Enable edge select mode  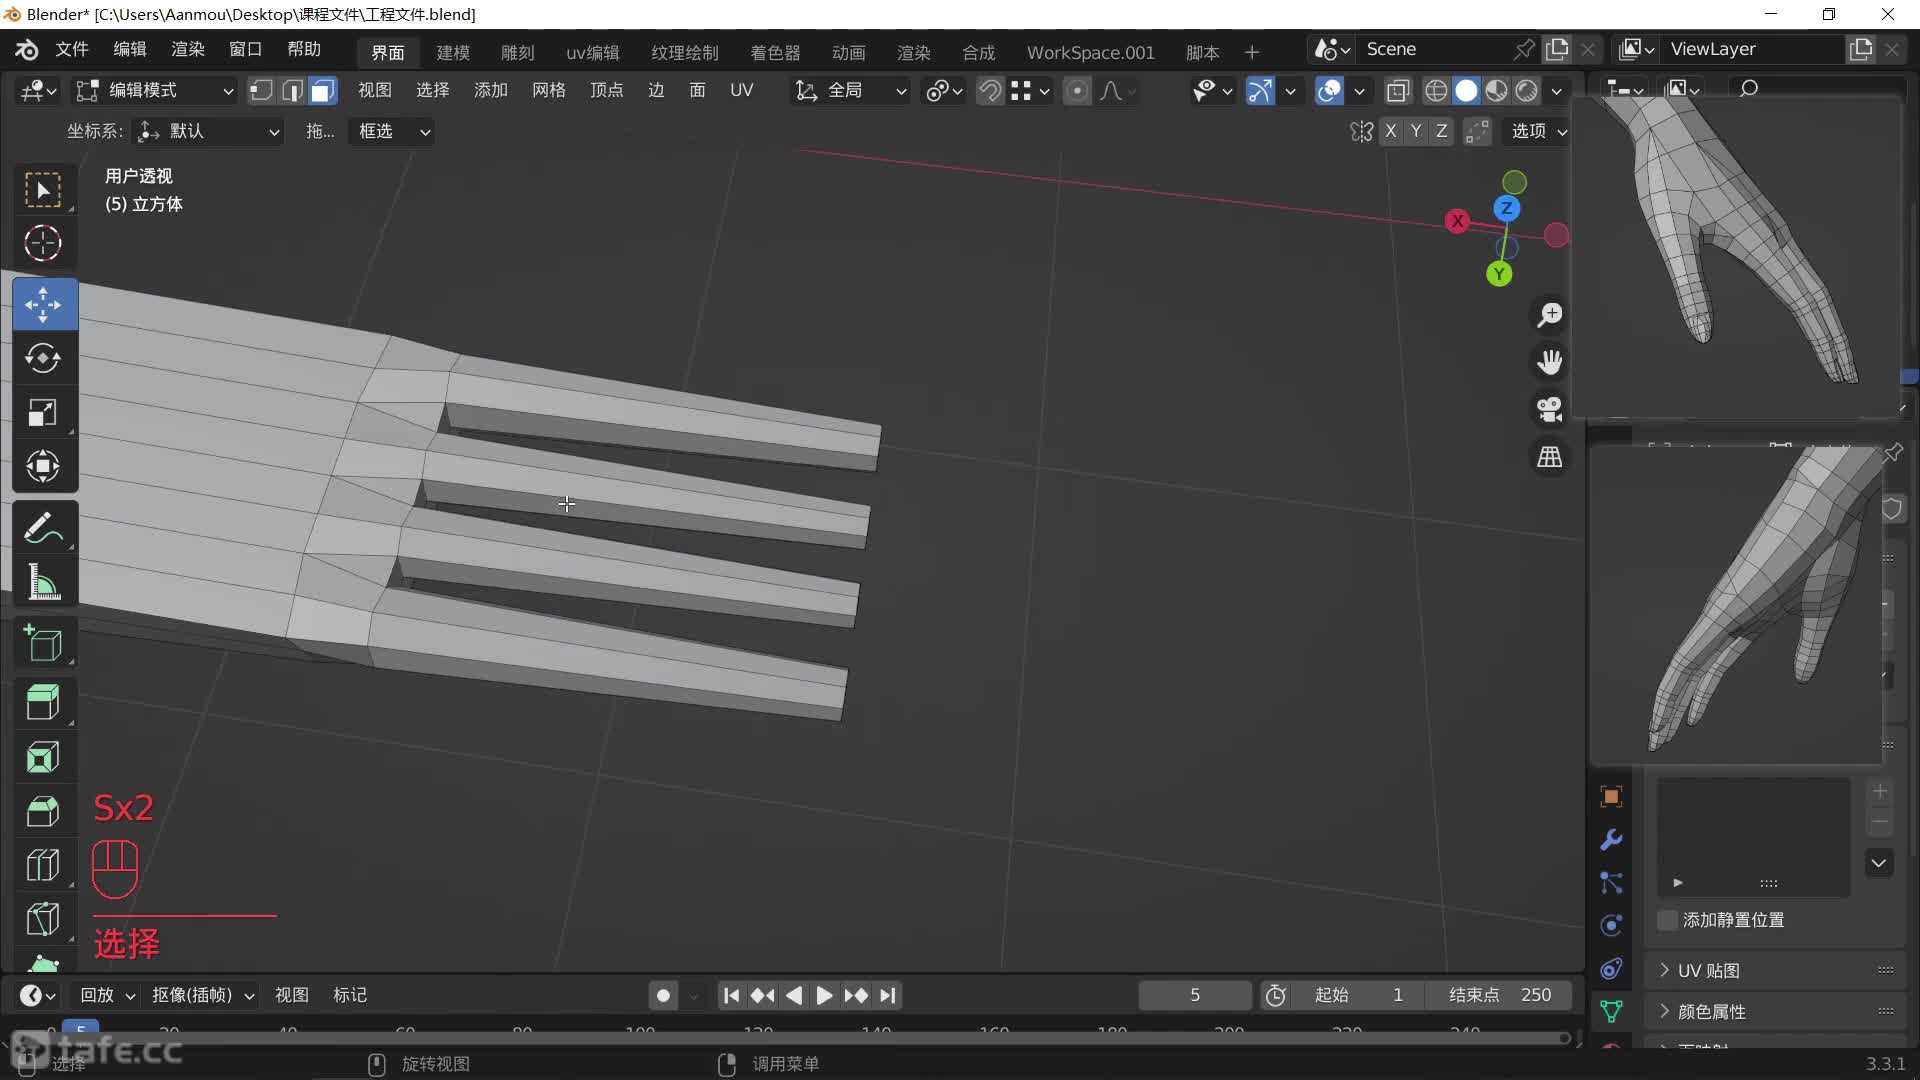point(292,91)
